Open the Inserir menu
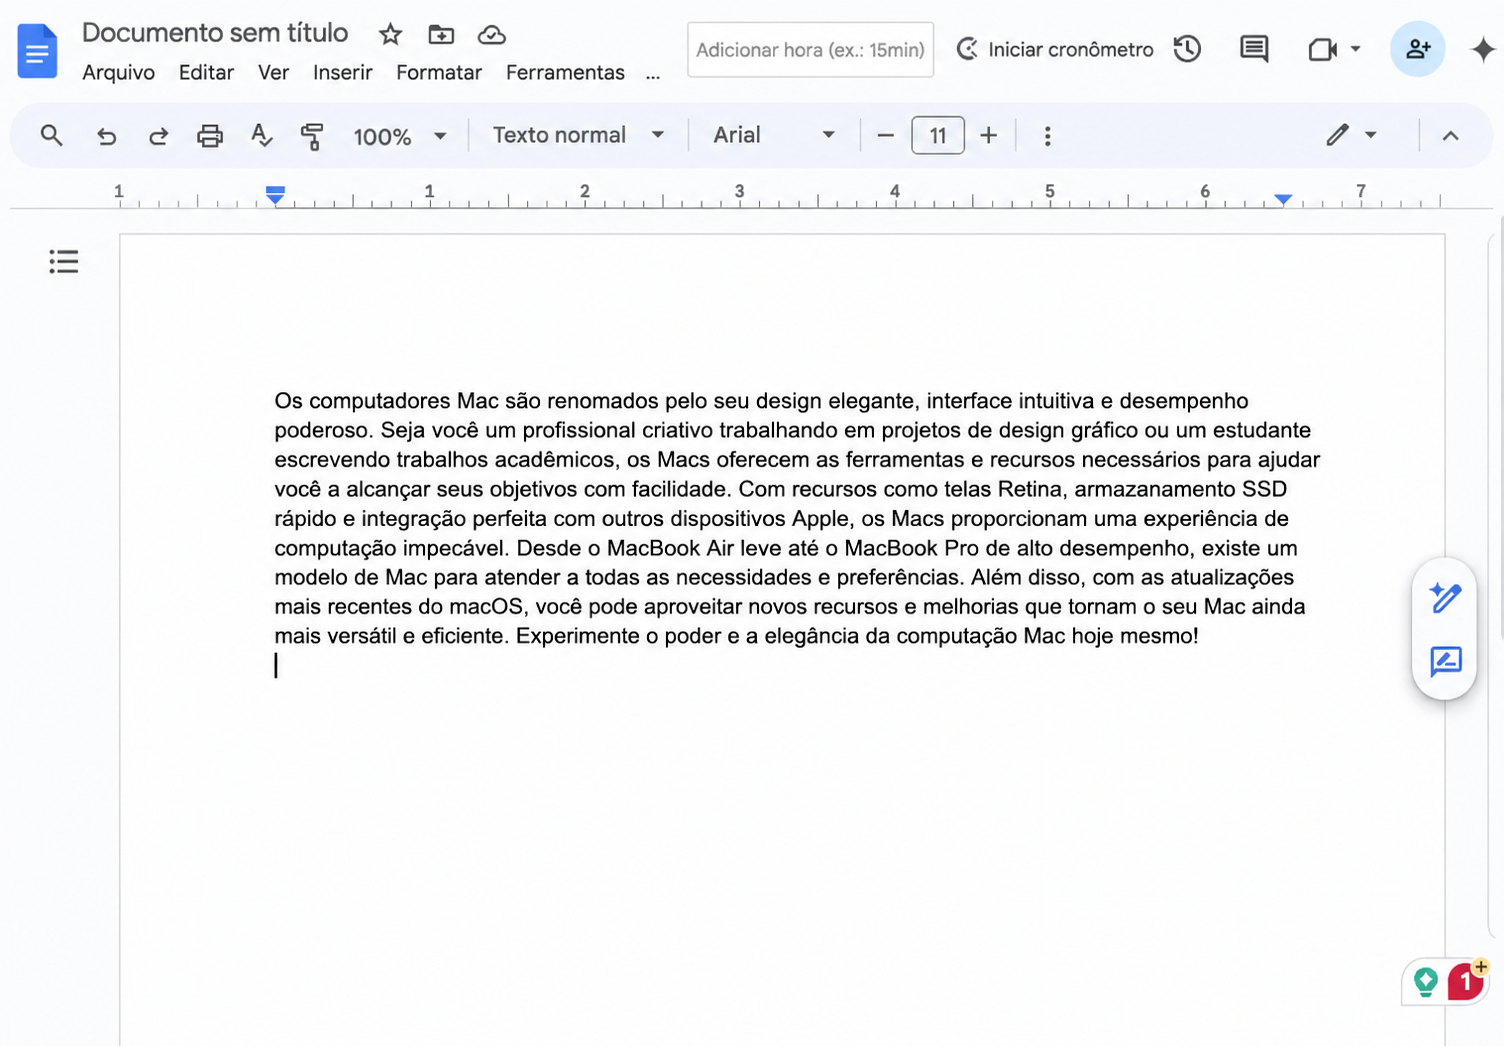Image resolution: width=1504 pixels, height=1046 pixels. [342, 72]
